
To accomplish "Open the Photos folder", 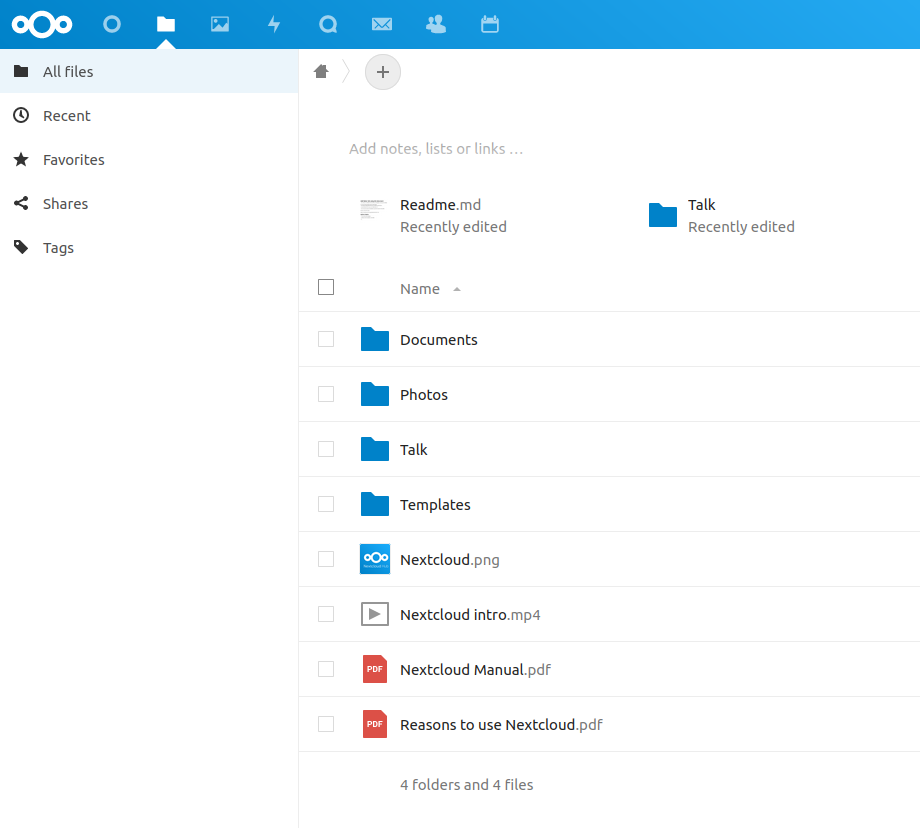I will (424, 395).
